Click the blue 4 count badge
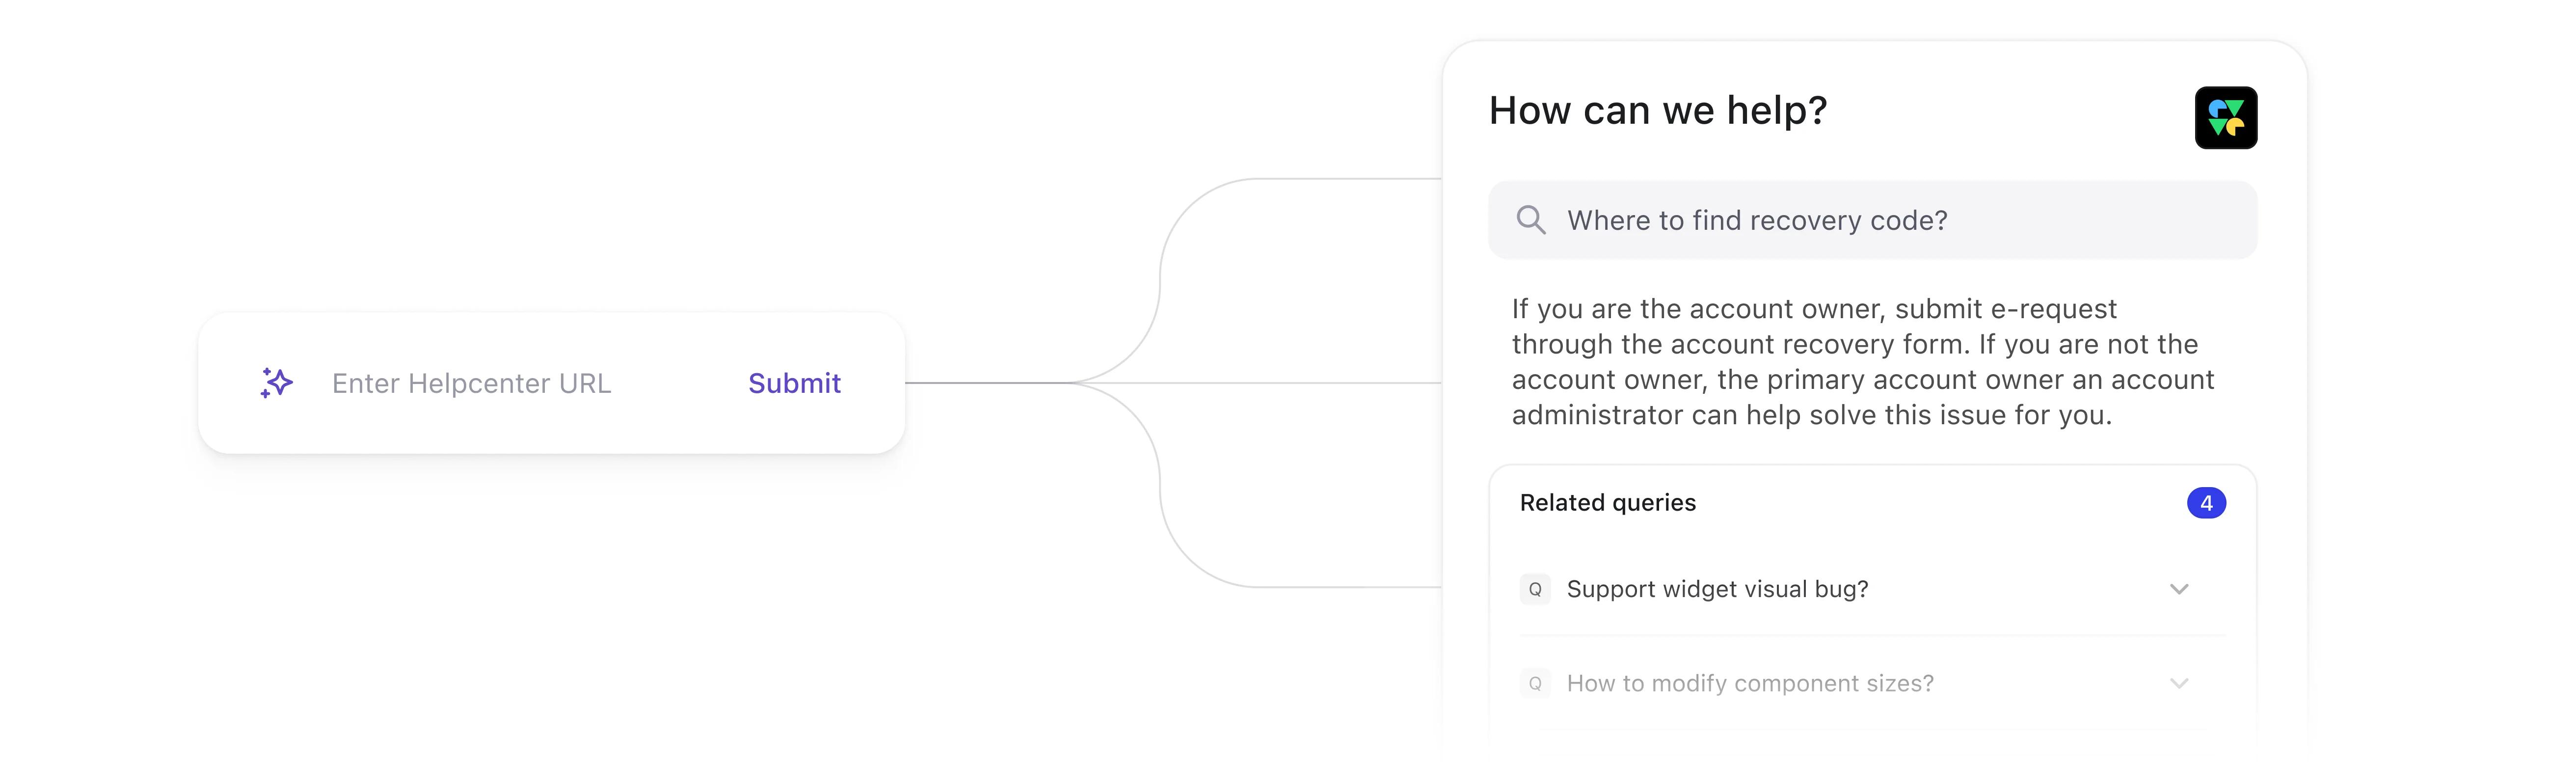 coord(2206,503)
